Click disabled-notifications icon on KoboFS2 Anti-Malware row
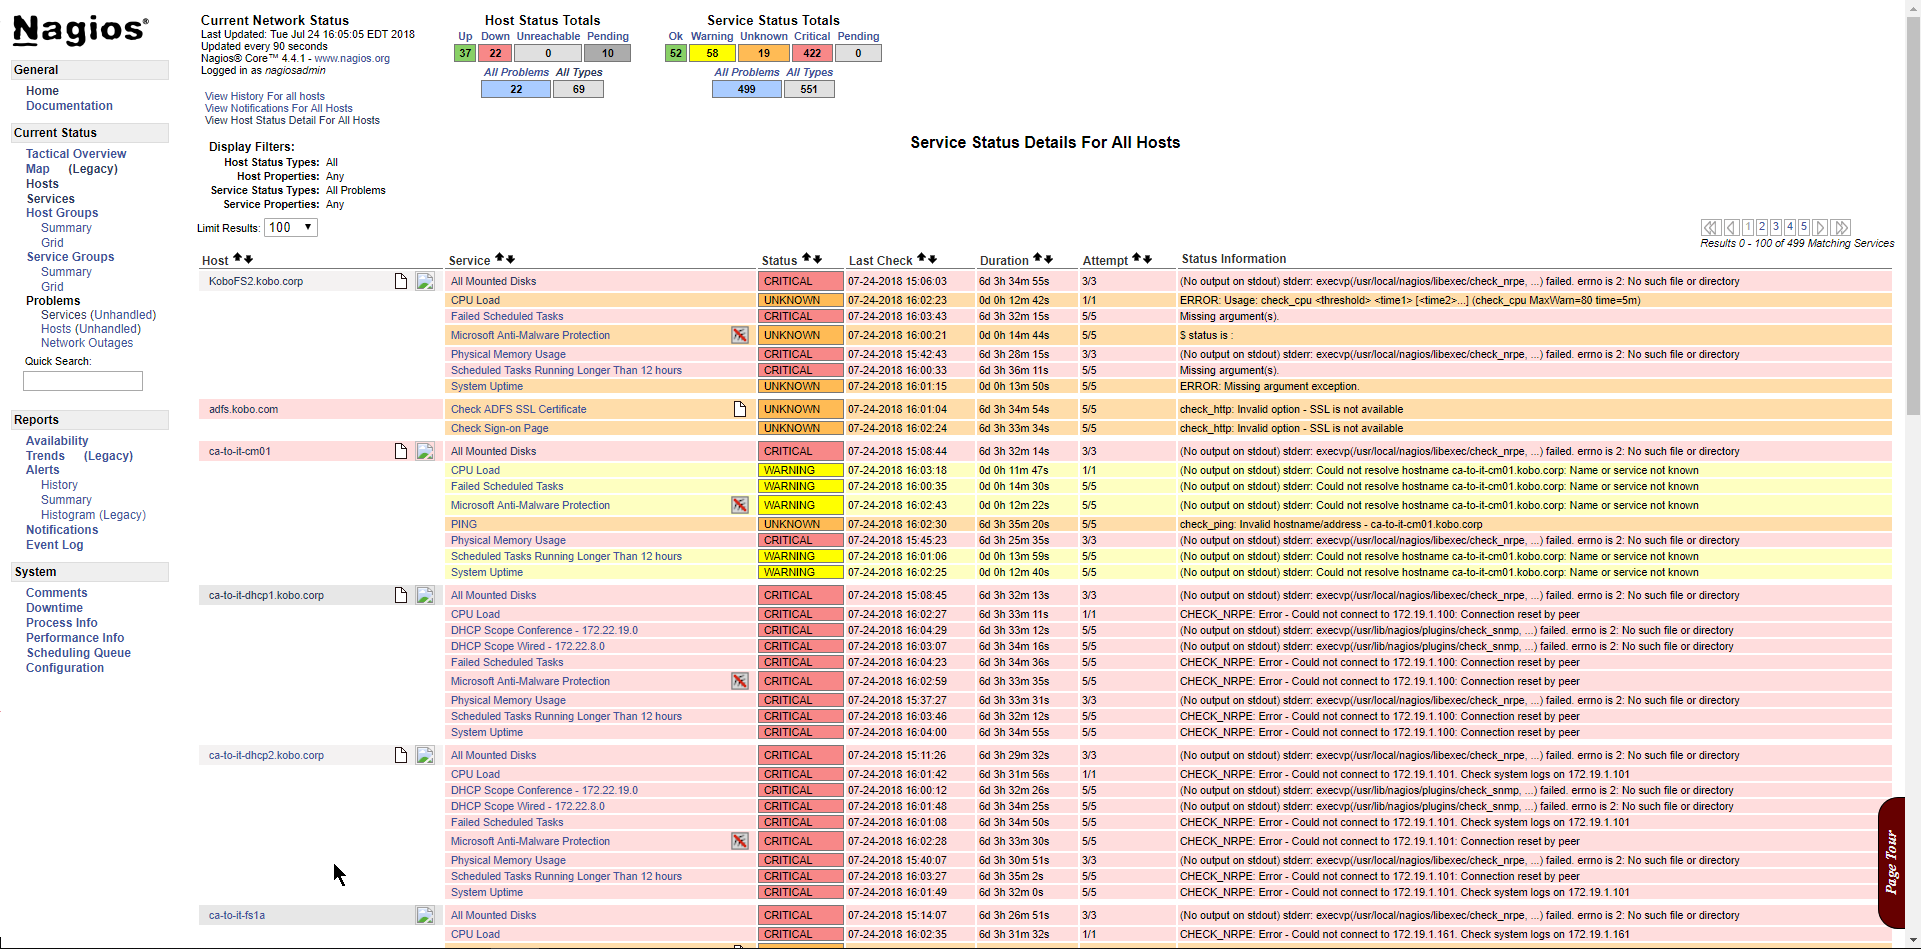Image resolution: width=1921 pixels, height=949 pixels. (739, 336)
